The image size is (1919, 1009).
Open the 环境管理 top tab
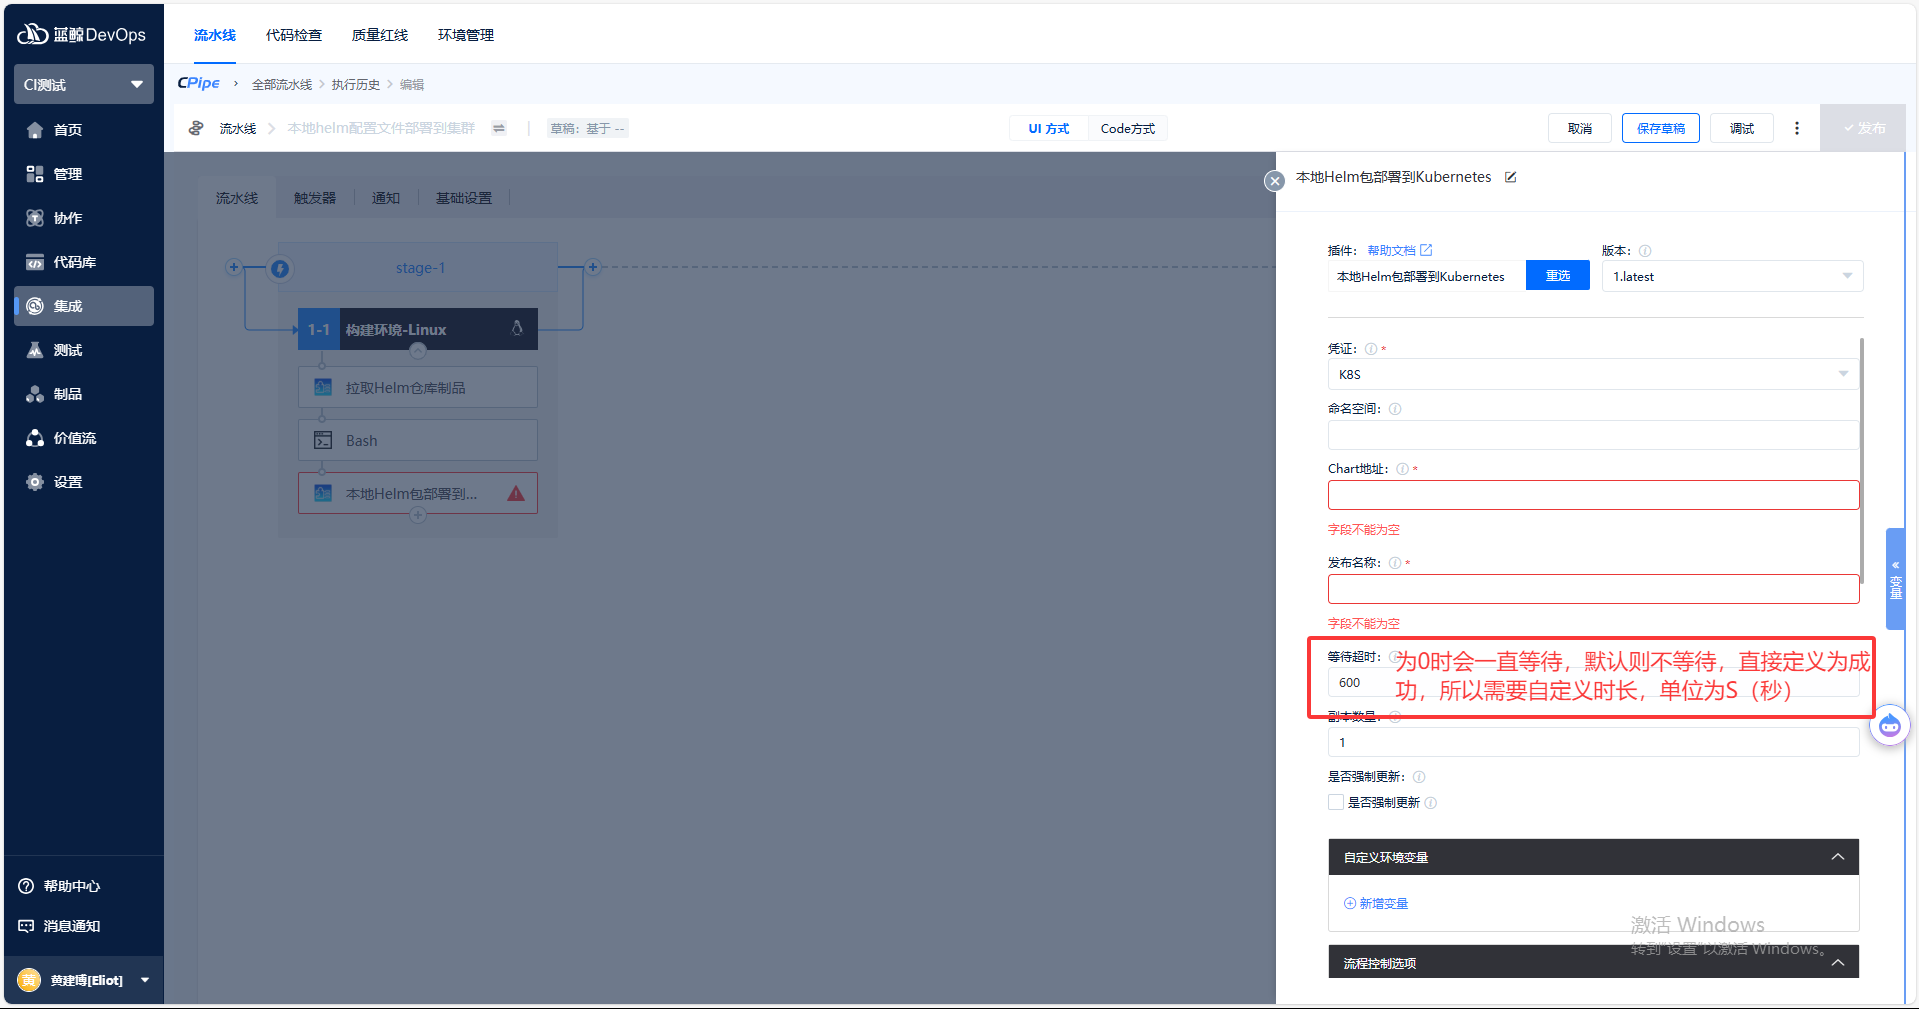point(466,35)
